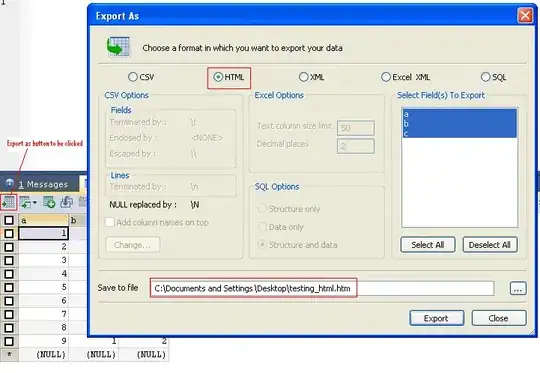The height and width of the screenshot is (373, 540).
Task: Click the Export button
Action: pyautogui.click(x=436, y=318)
